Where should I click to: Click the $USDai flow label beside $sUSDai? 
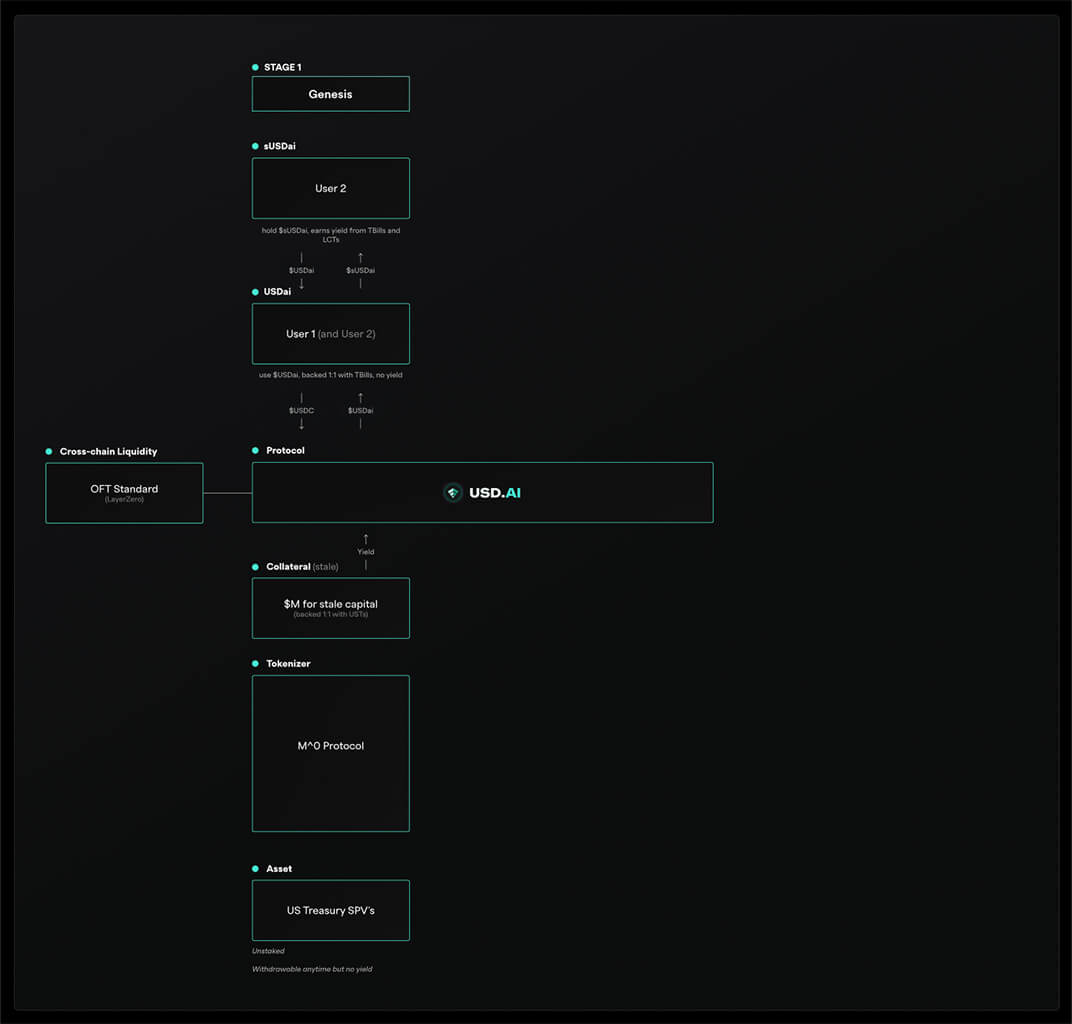pyautogui.click(x=302, y=270)
